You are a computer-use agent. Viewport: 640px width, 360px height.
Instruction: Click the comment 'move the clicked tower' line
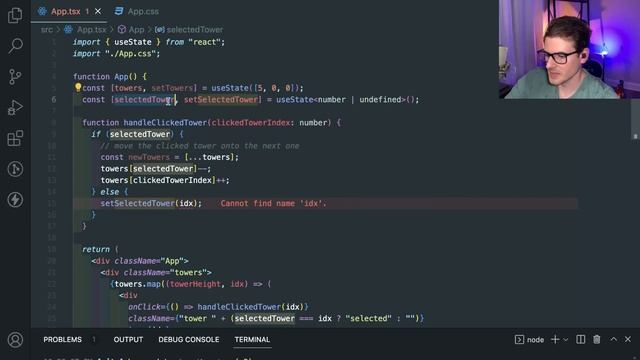(200, 146)
